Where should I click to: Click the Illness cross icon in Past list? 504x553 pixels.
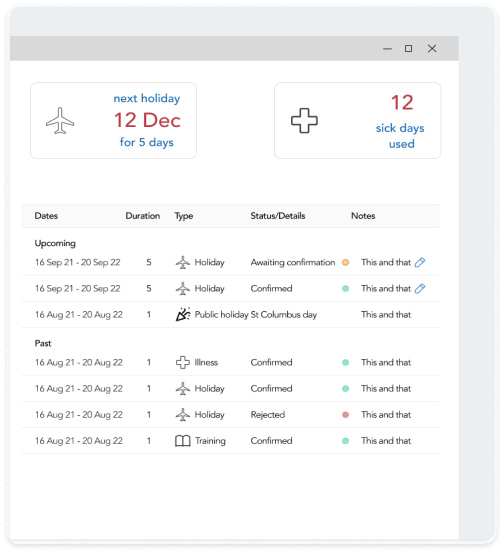pyautogui.click(x=183, y=362)
